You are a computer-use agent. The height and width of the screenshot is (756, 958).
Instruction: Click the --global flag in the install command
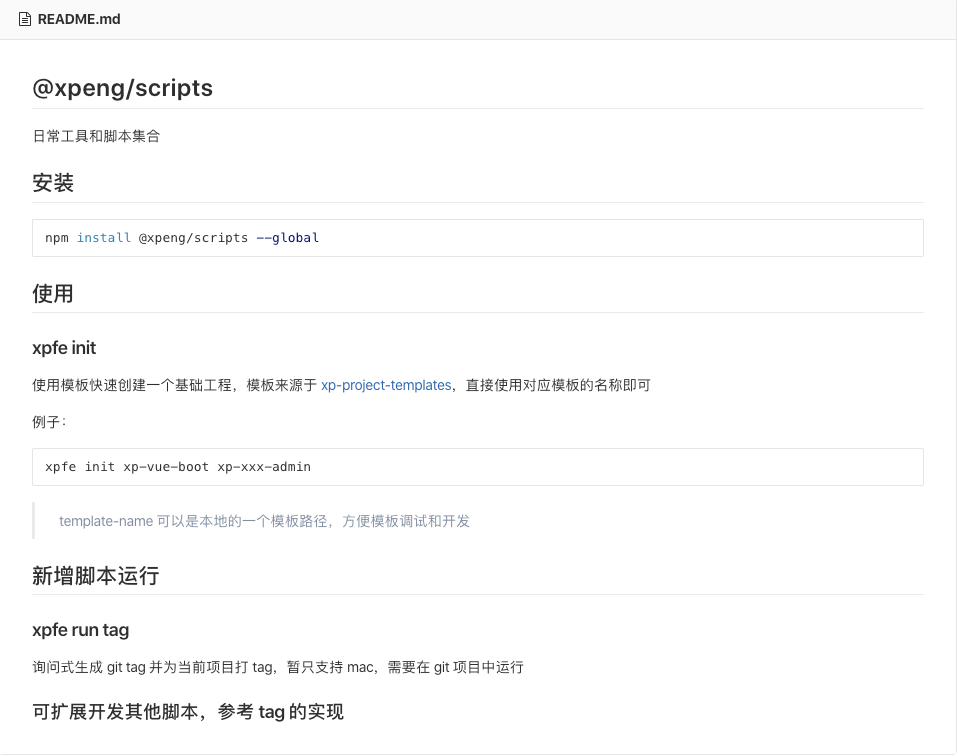coord(288,238)
